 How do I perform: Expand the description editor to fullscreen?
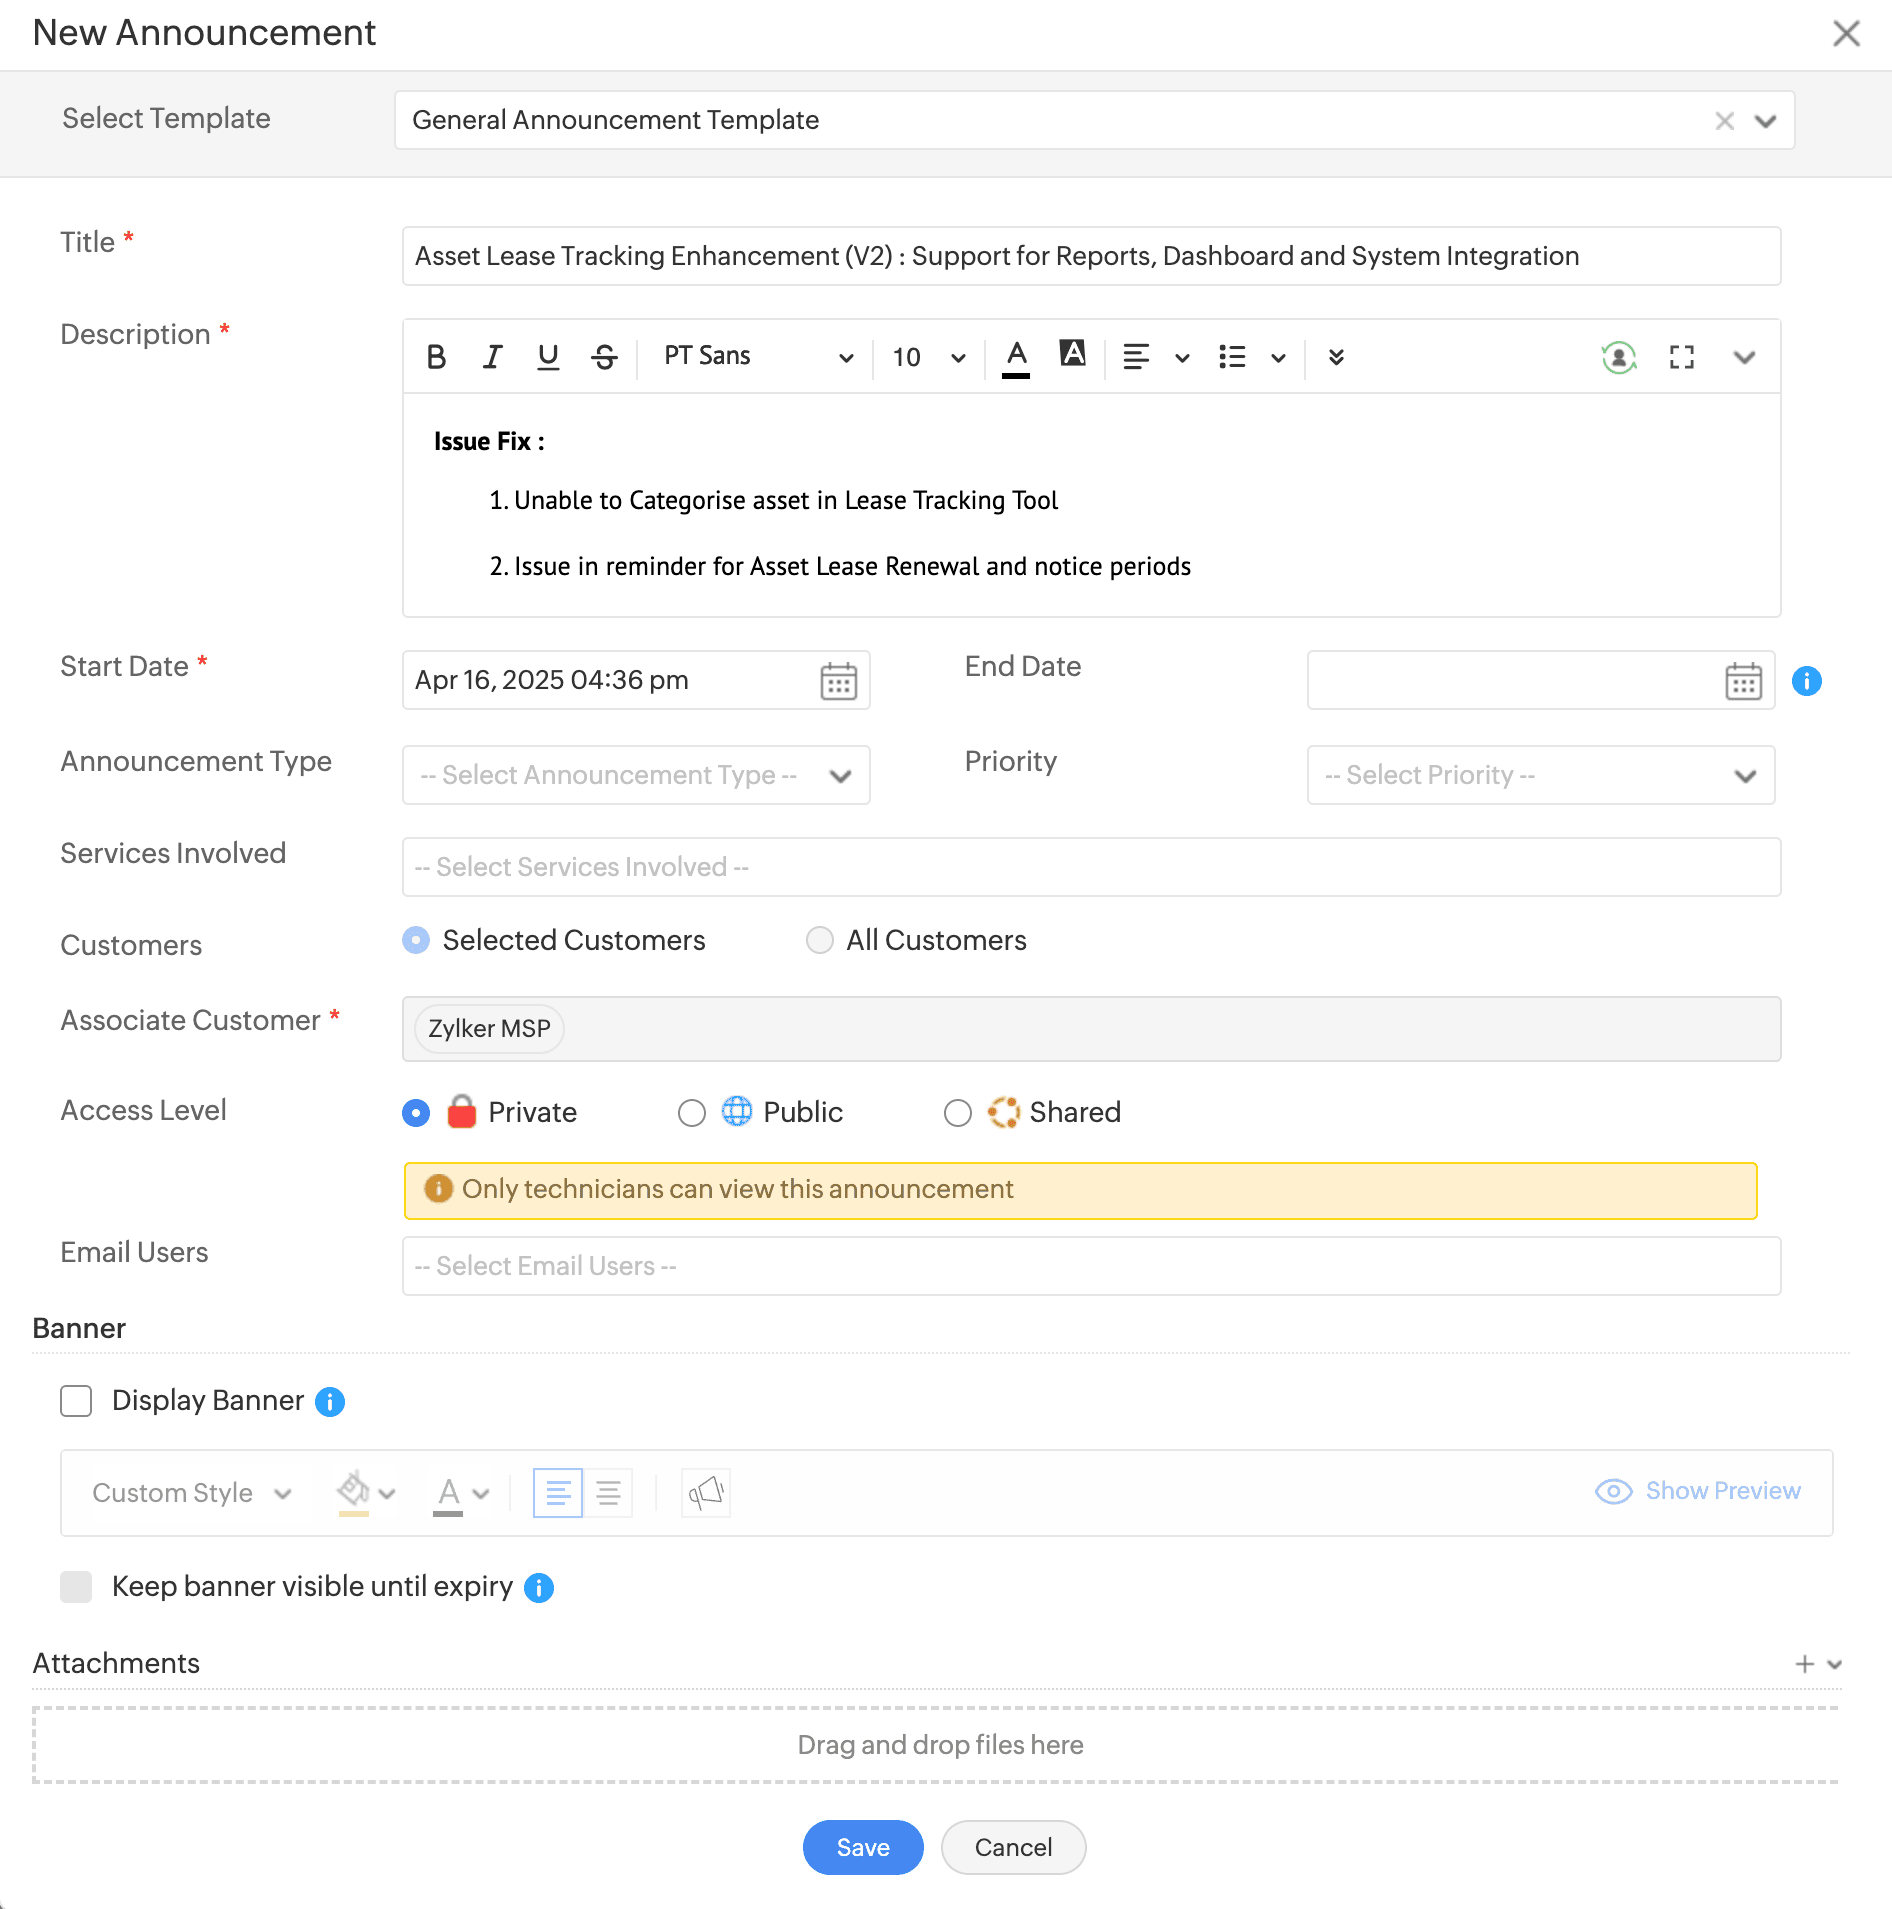coord(1682,357)
